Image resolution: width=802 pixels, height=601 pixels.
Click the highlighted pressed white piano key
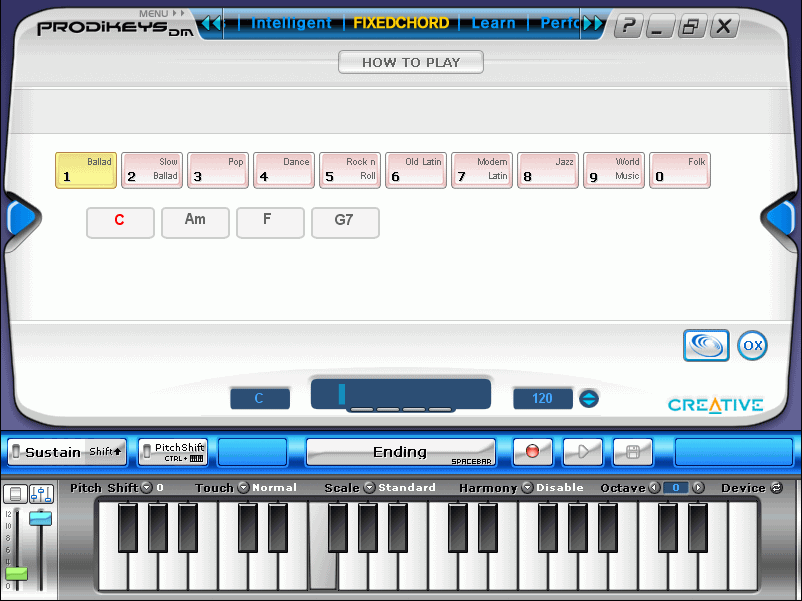(x=322, y=573)
